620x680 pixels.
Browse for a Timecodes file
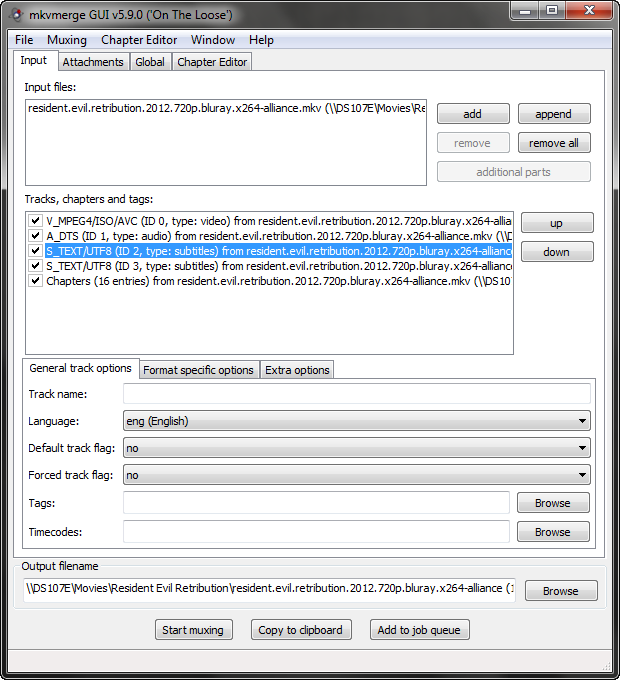point(553,532)
